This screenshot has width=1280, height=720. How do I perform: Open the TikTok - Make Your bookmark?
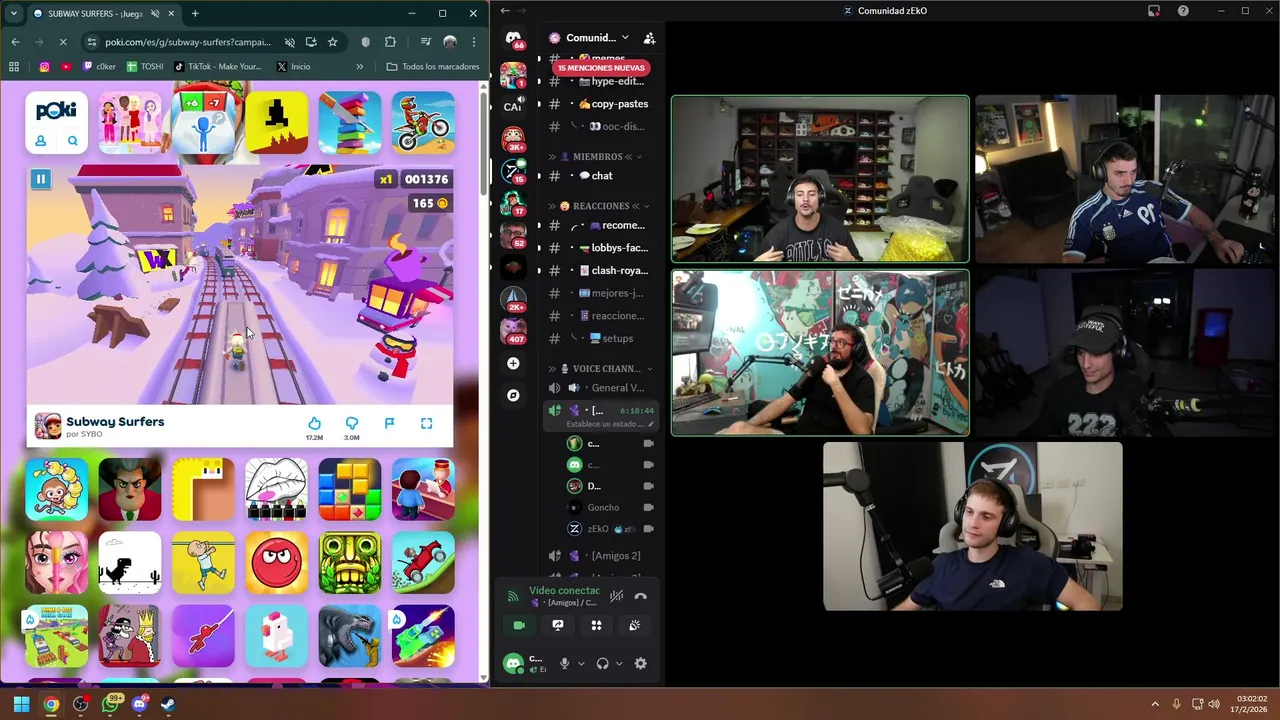(217, 67)
